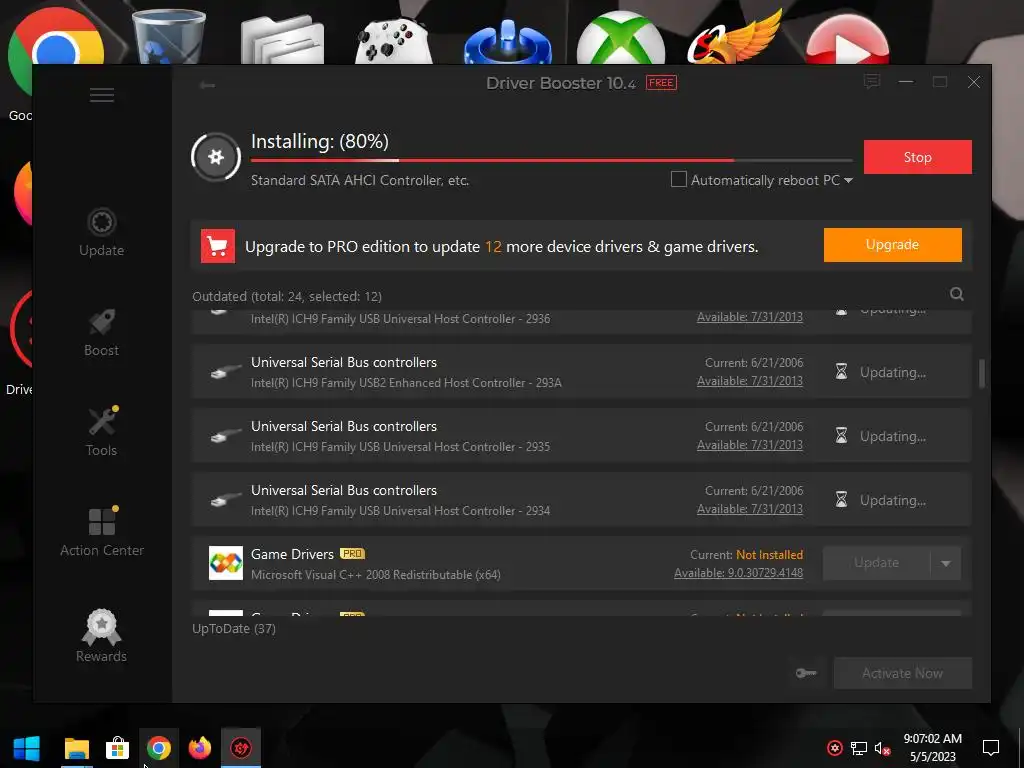Click the Visual C++ 2008 Game Drivers icon
The width and height of the screenshot is (1024, 768).
pyautogui.click(x=226, y=563)
